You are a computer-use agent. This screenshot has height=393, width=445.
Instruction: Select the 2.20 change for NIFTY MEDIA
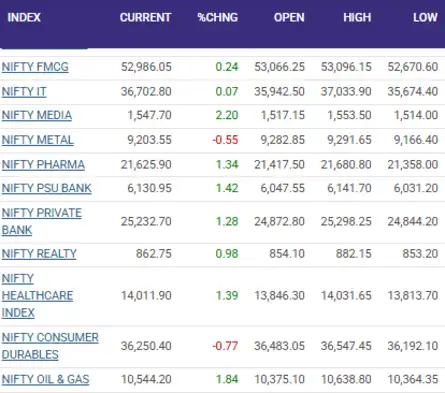coord(227,115)
